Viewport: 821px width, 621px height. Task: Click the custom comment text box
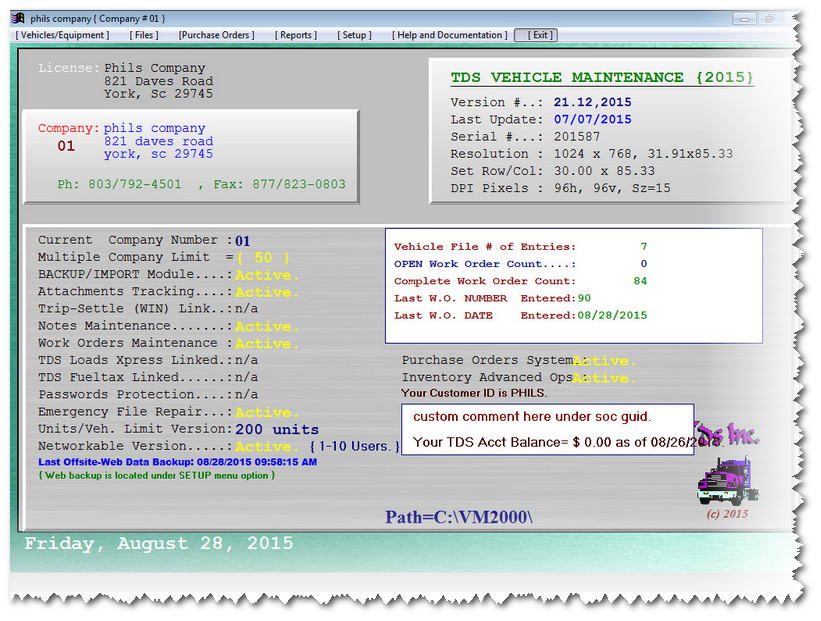click(x=547, y=429)
